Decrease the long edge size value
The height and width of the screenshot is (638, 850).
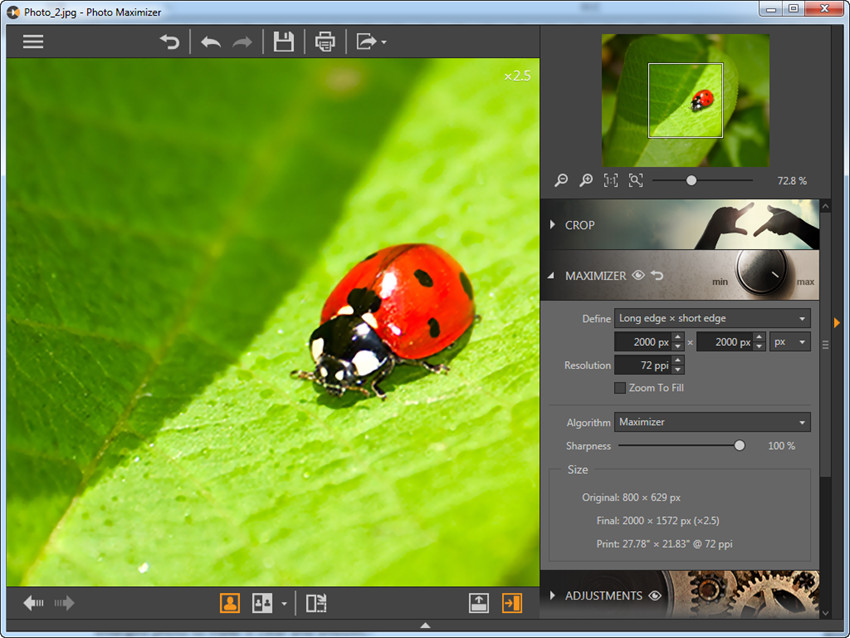678,346
